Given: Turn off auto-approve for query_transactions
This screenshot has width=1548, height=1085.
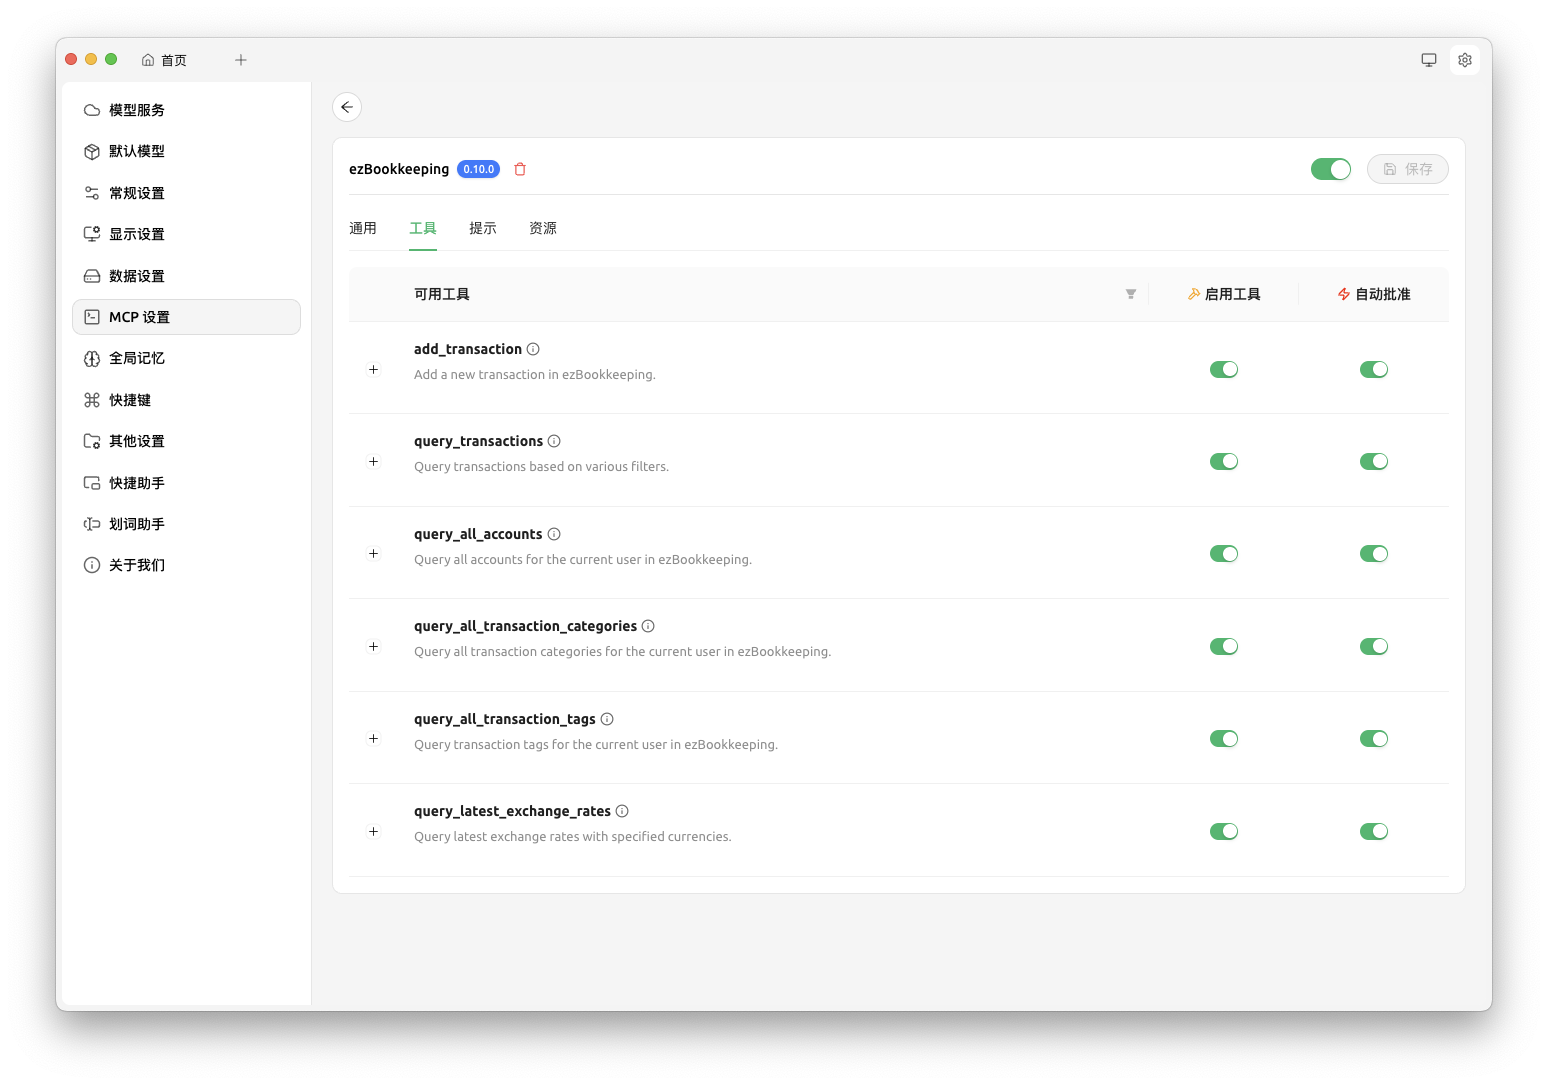Looking at the screenshot, I should [1373, 461].
